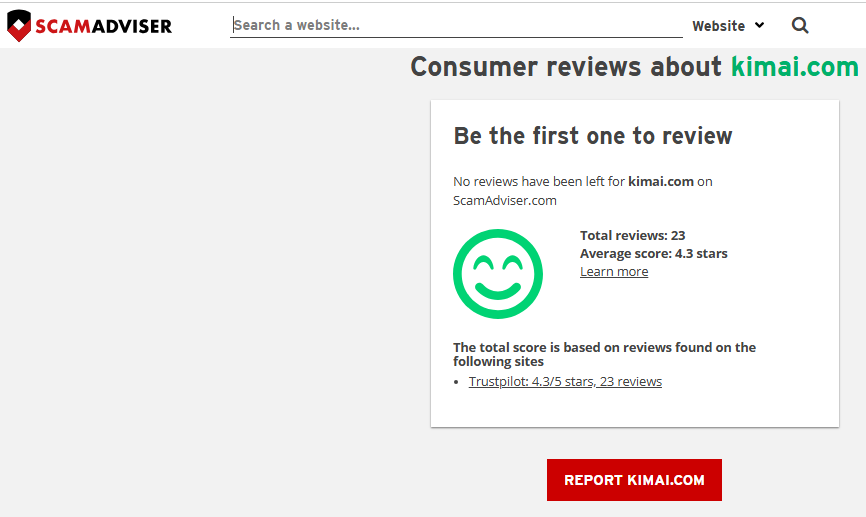Click the green kimai.com heading text
This screenshot has width=866, height=517.
click(795, 67)
